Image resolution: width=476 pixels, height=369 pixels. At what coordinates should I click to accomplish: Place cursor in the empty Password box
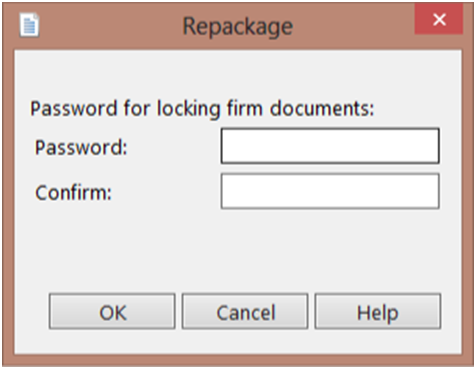[330, 146]
